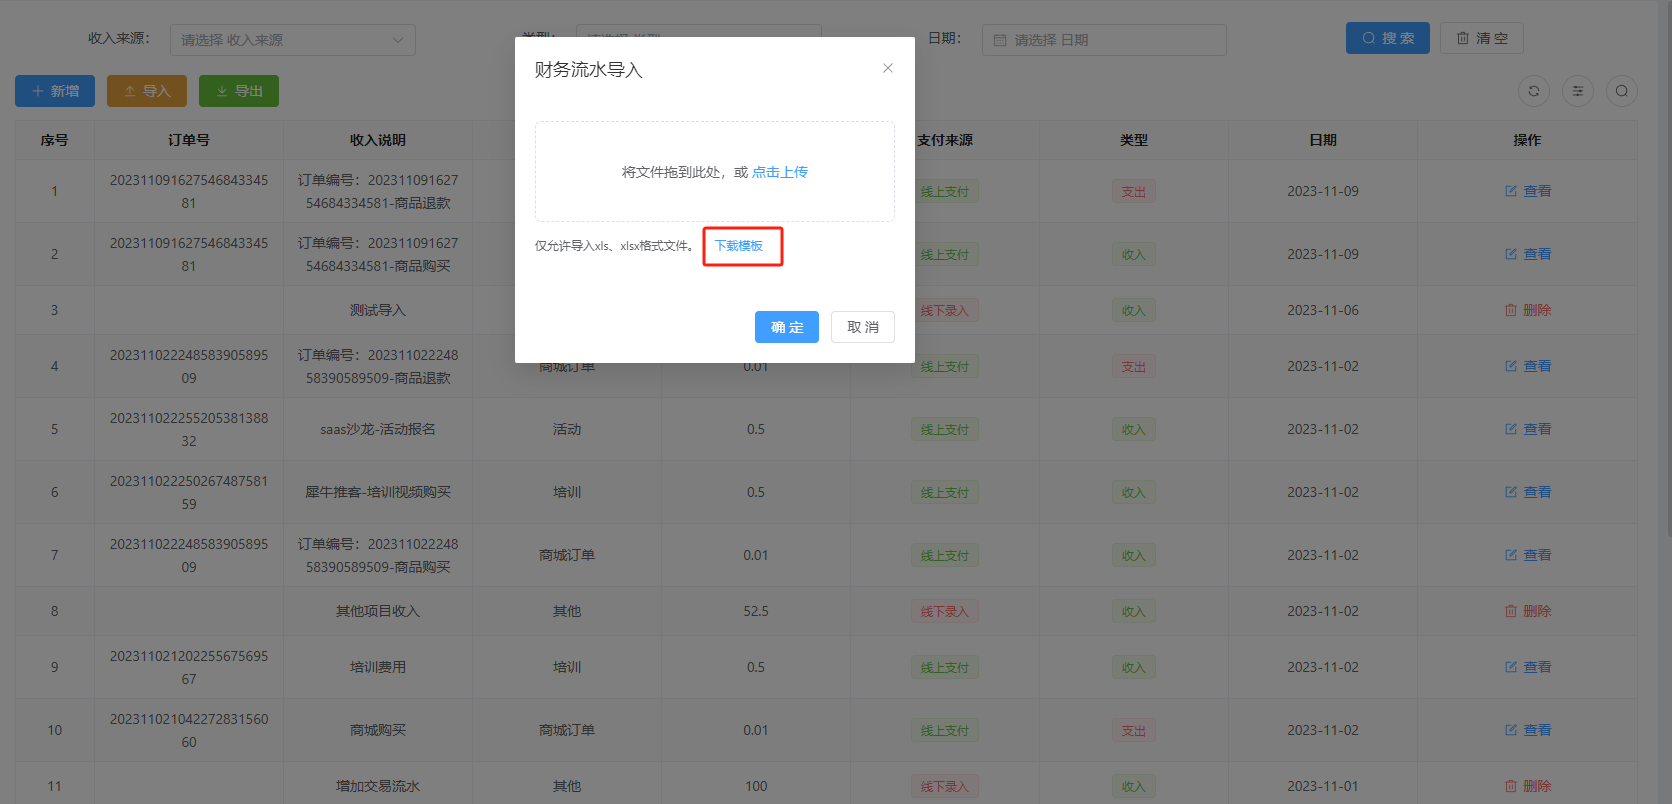
Task: Download the import template via 下载模板
Action: pos(739,246)
